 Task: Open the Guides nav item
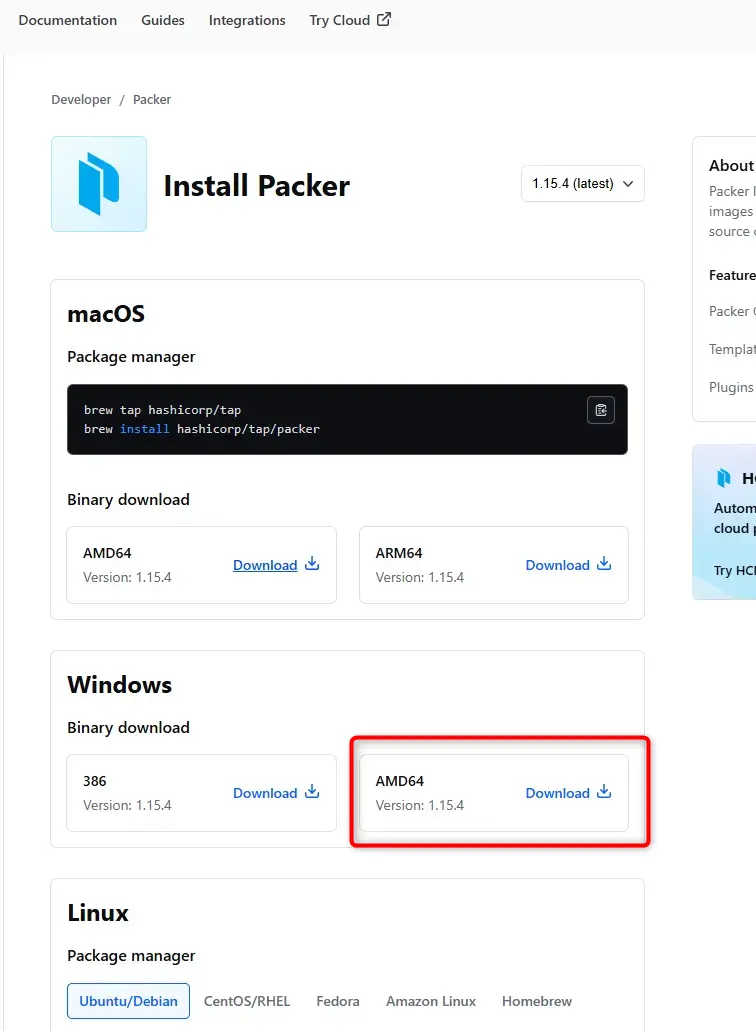163,20
